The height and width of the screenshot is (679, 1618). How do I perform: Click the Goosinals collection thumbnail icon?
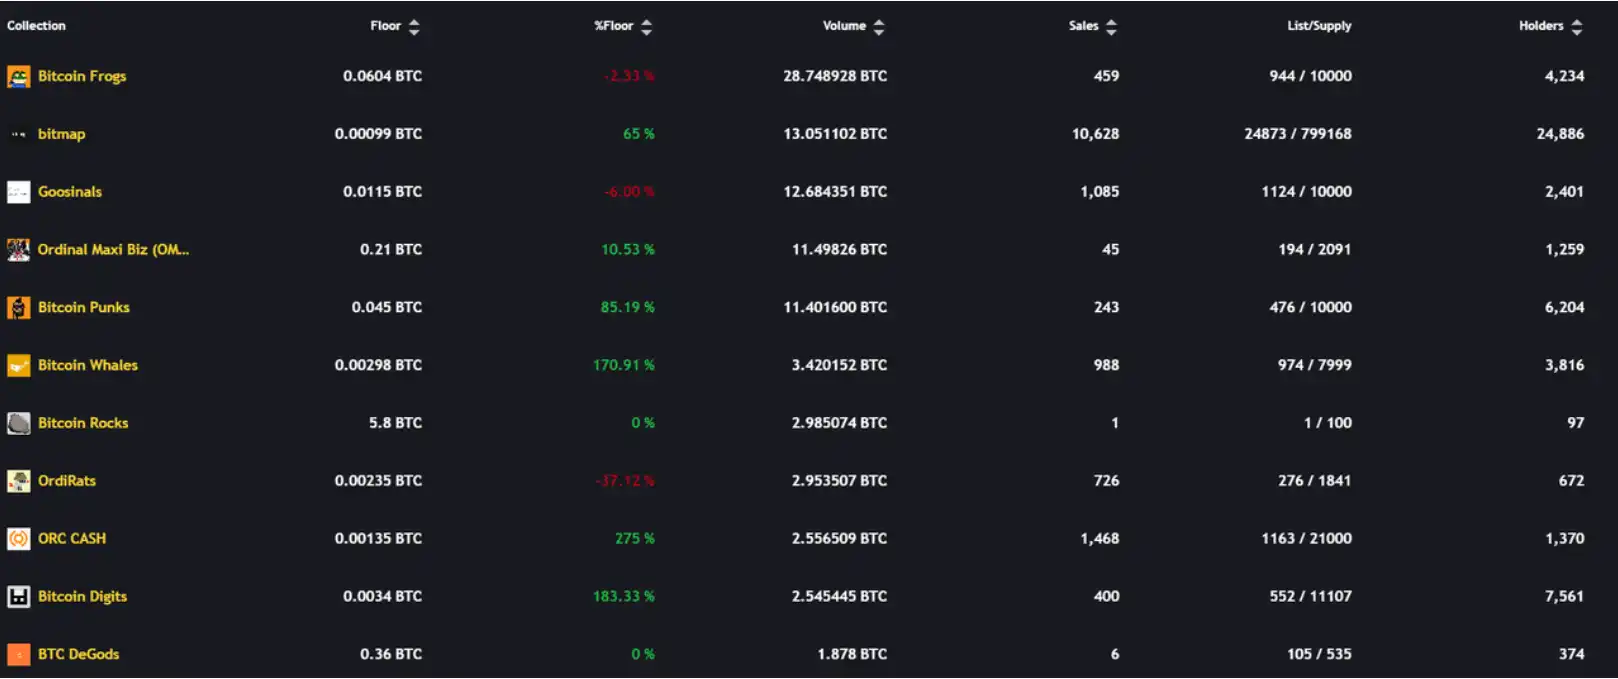click(18, 192)
